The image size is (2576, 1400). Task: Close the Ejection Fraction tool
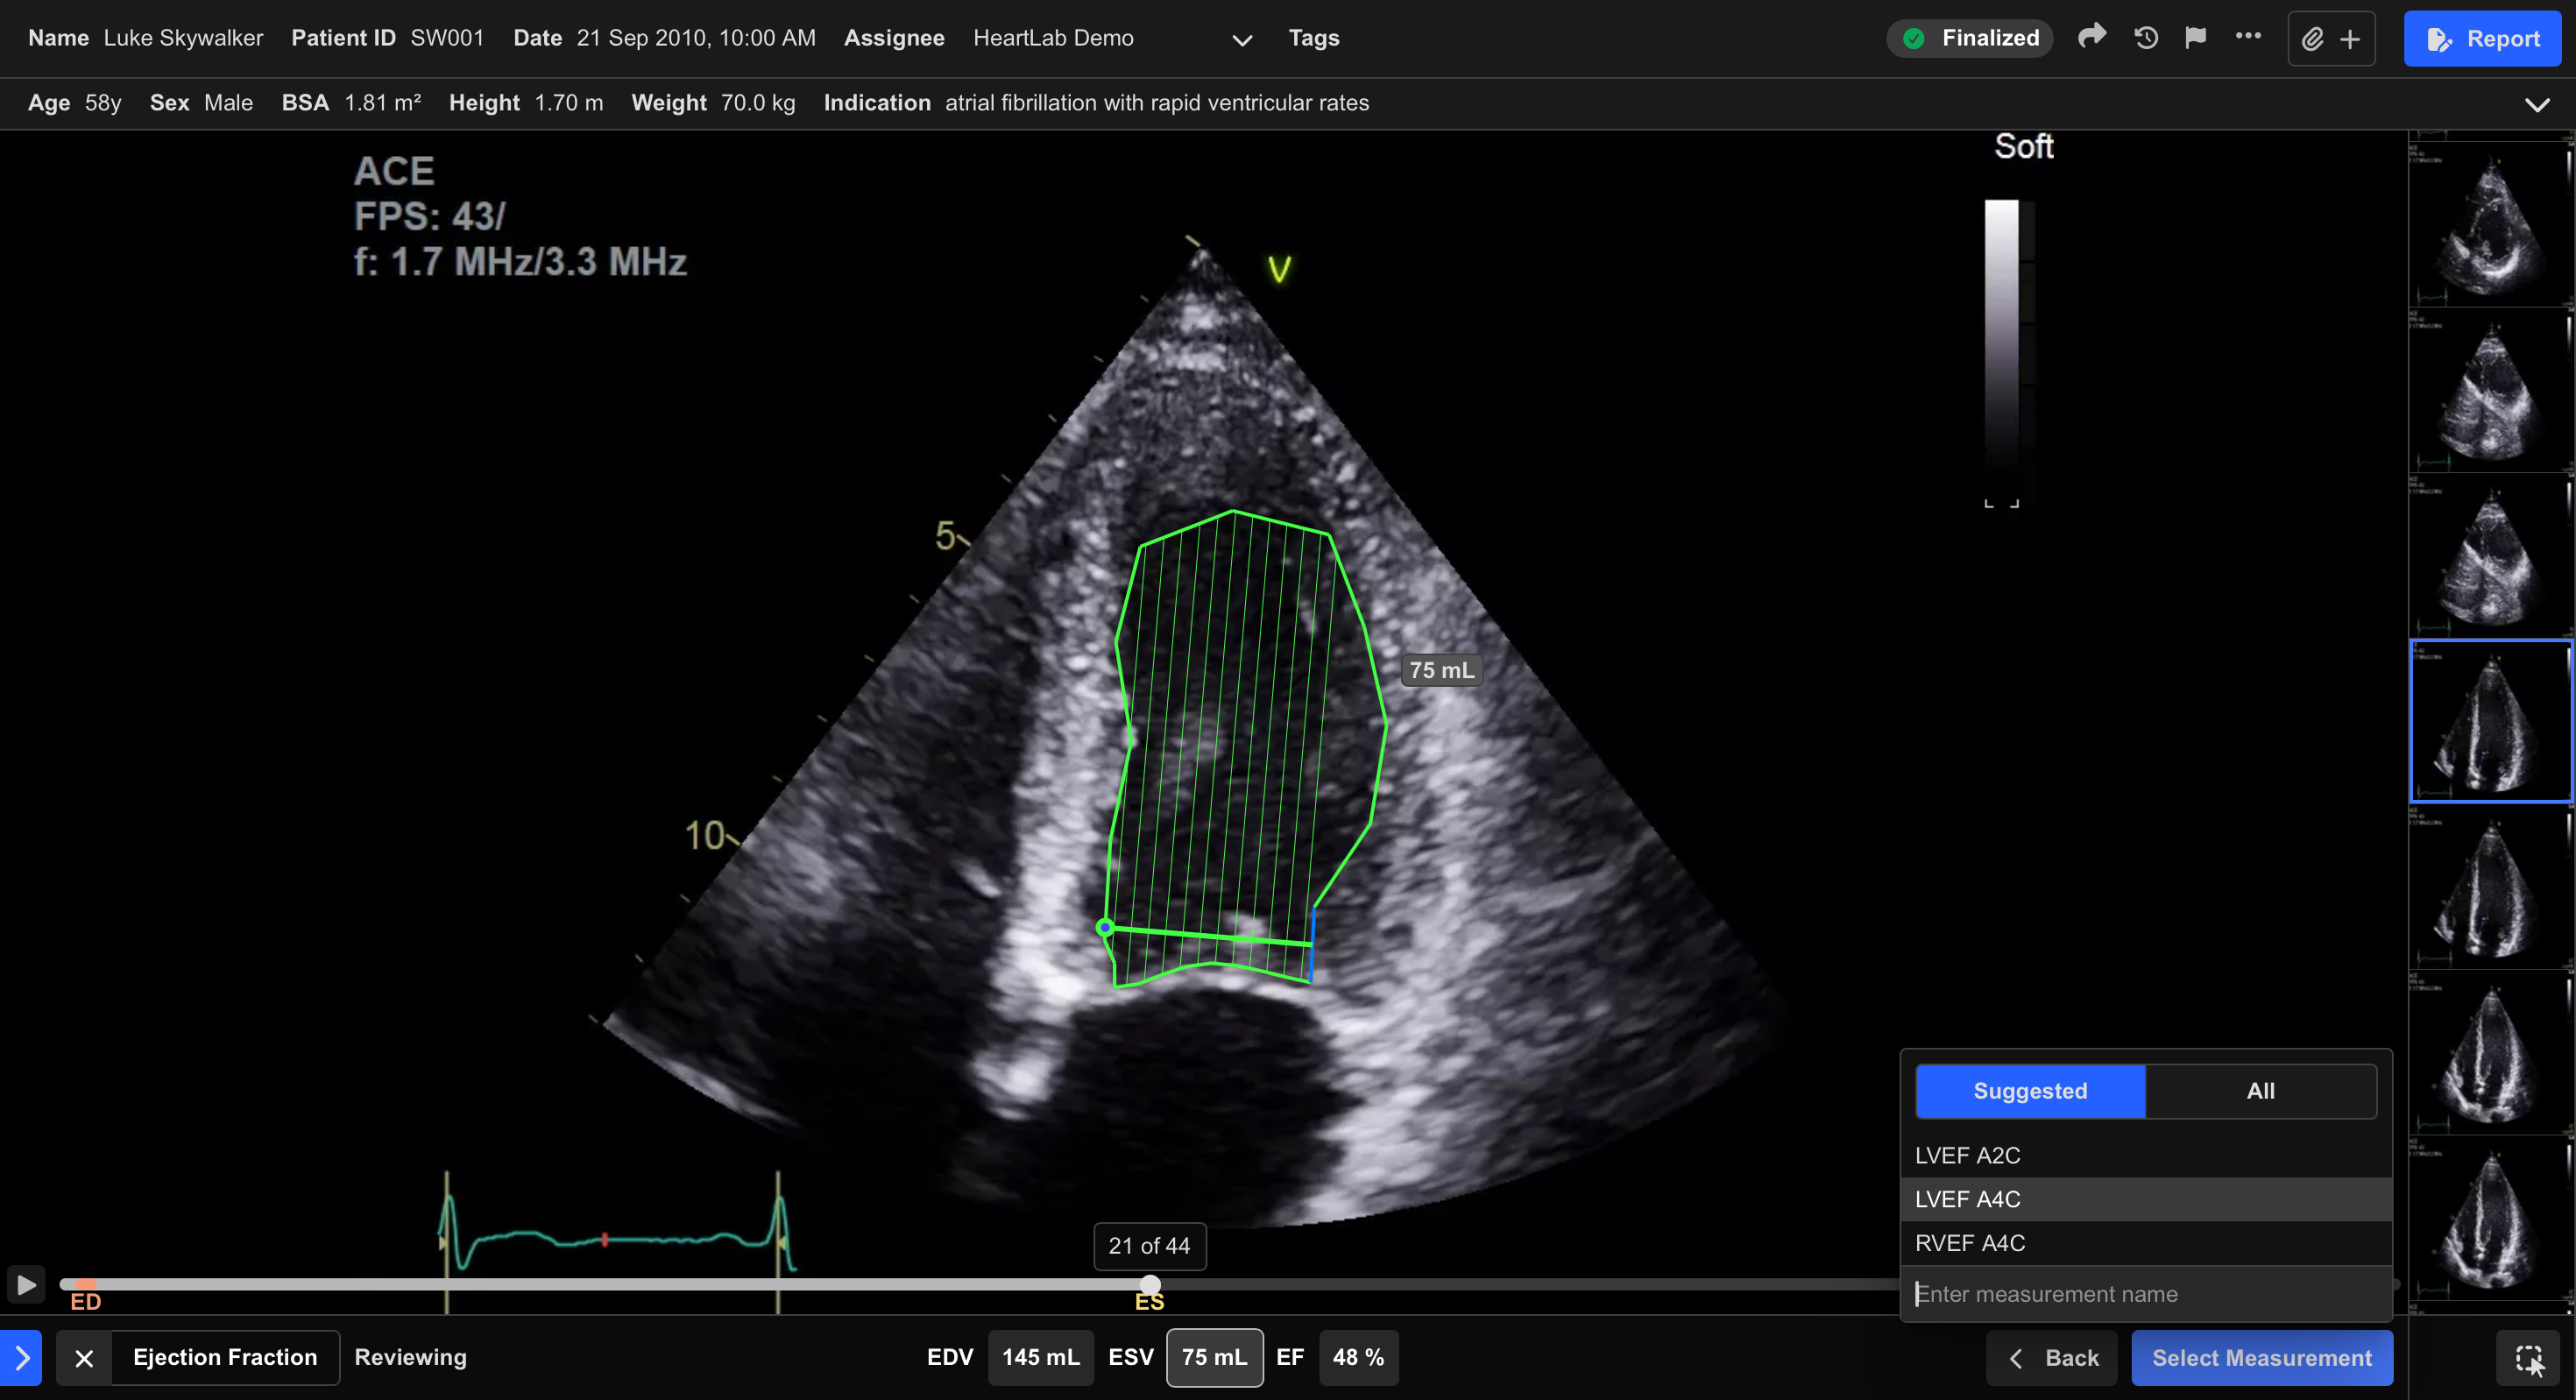coord(84,1358)
